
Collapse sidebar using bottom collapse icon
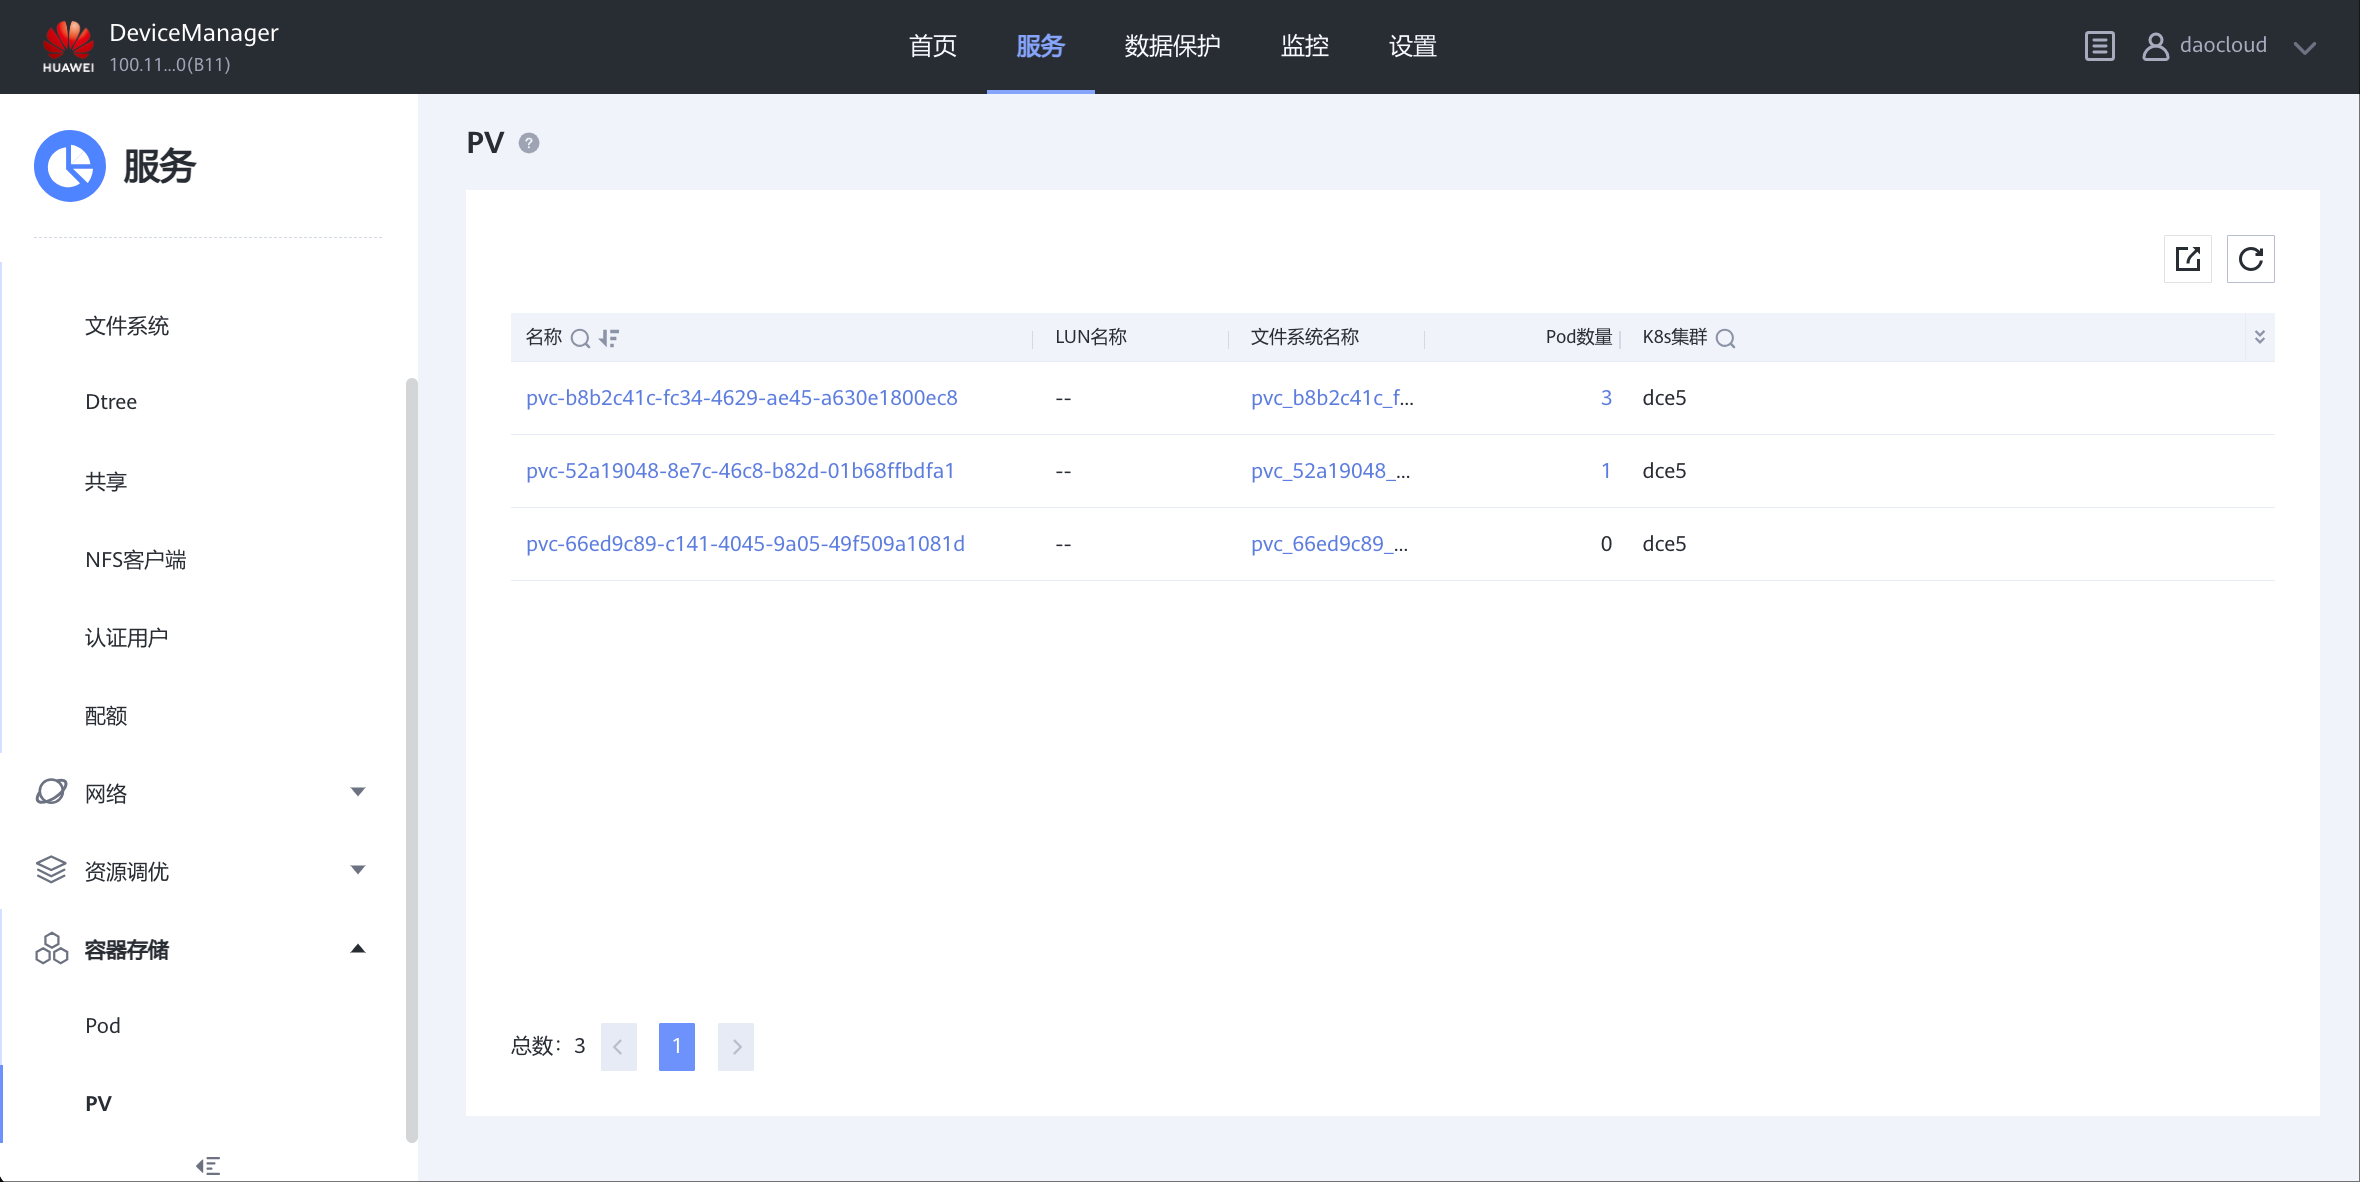click(x=208, y=1165)
